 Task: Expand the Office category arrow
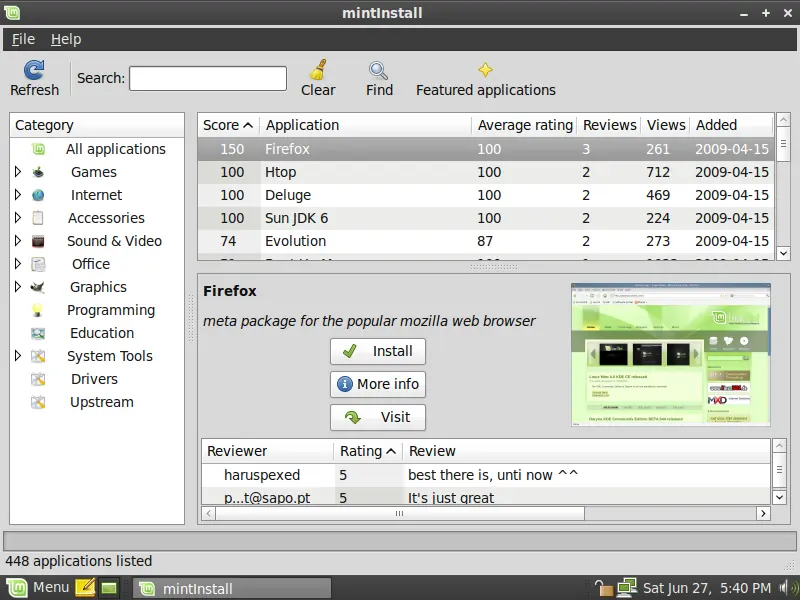18,264
